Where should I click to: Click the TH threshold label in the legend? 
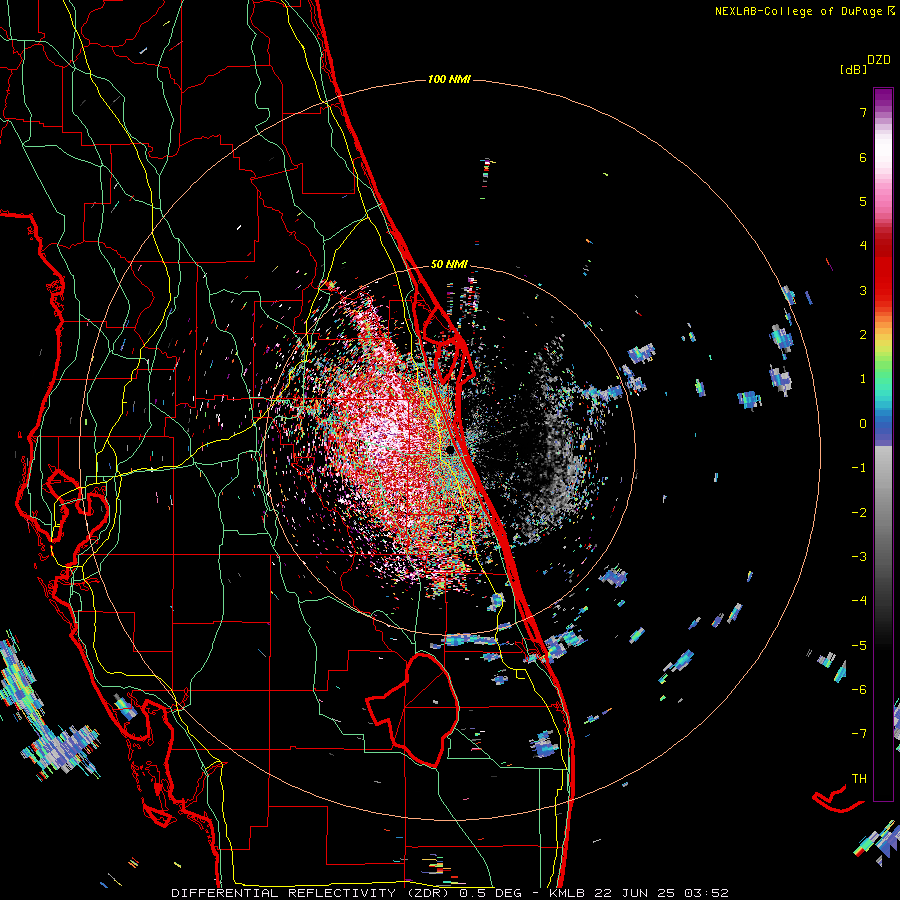pos(859,779)
